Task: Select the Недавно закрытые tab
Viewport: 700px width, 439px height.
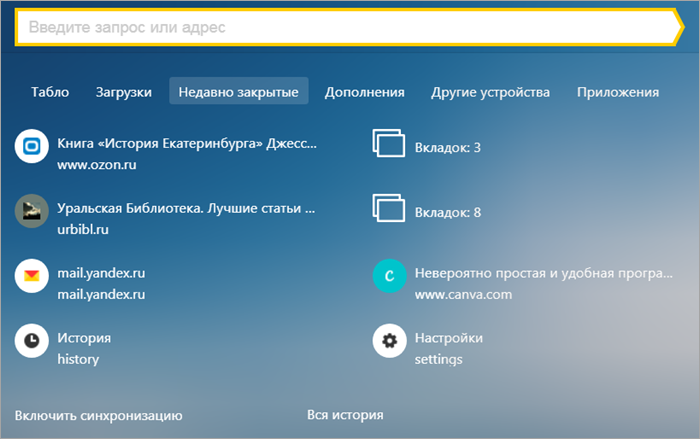Action: 239,91
